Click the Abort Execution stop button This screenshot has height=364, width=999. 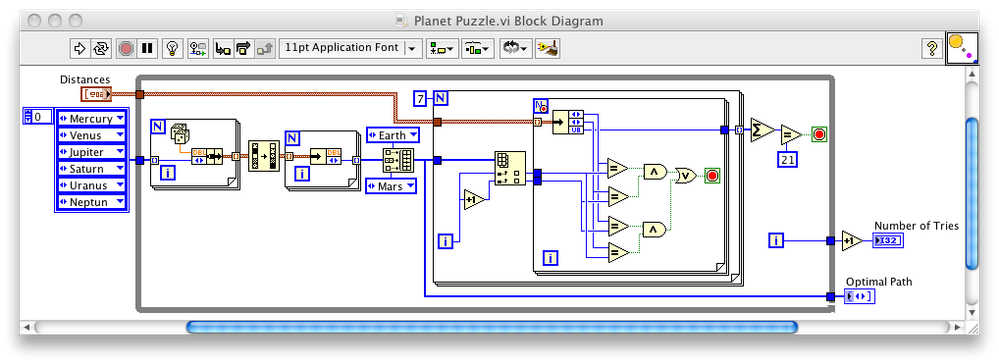pyautogui.click(x=126, y=48)
